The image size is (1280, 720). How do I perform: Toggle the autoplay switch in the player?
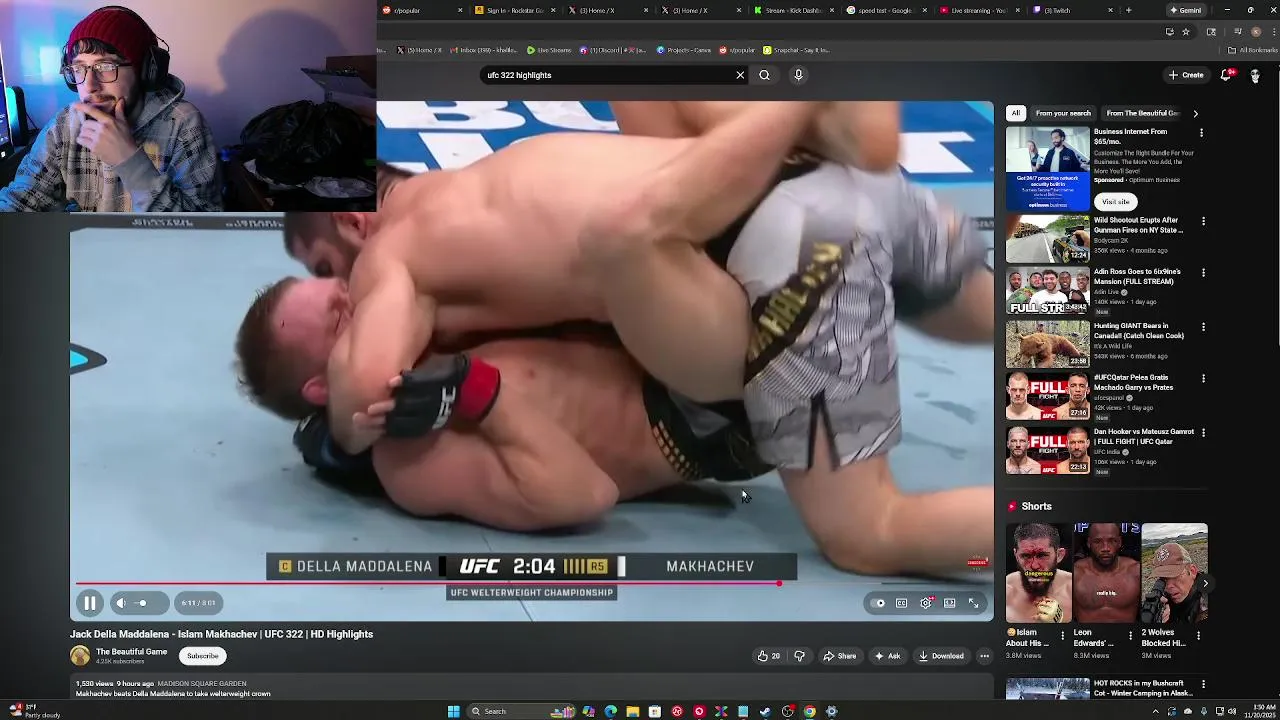(x=879, y=603)
